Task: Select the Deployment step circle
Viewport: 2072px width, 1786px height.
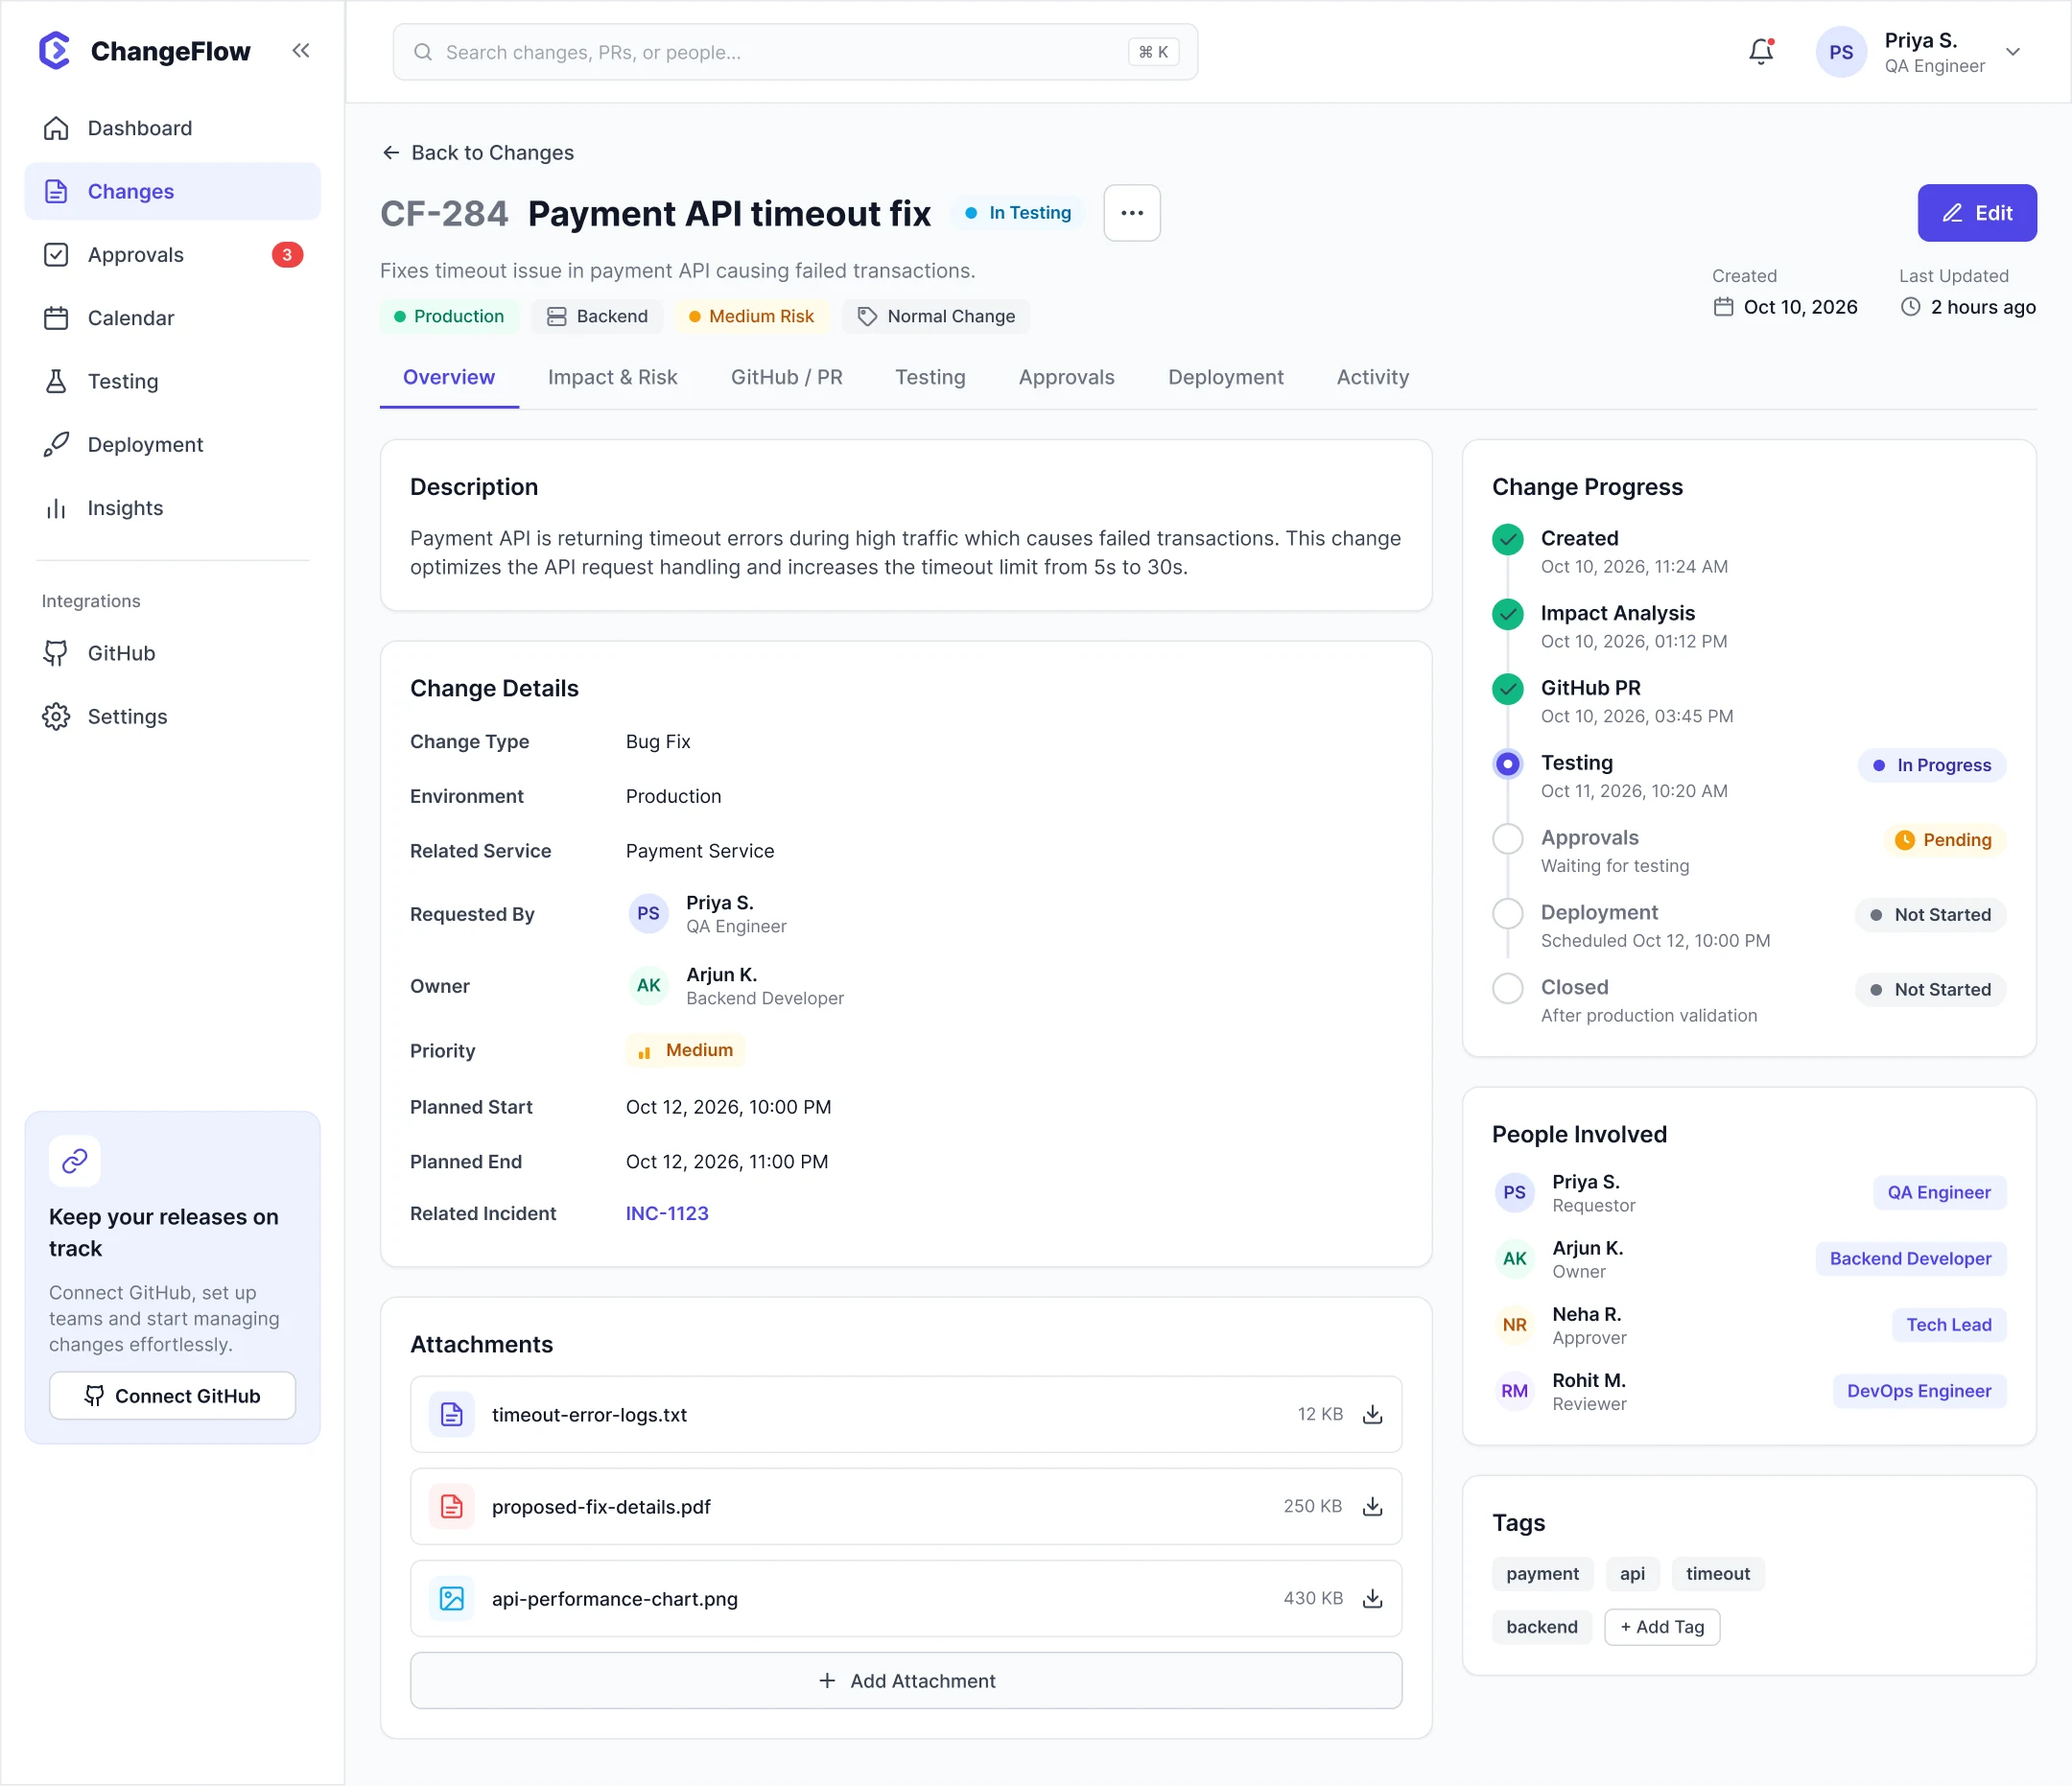Action: point(1508,913)
